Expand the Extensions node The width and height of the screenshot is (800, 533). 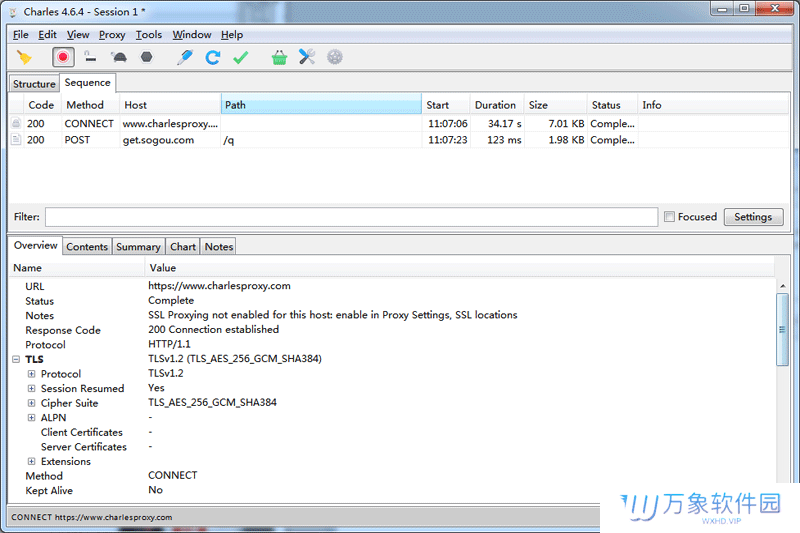coord(32,461)
